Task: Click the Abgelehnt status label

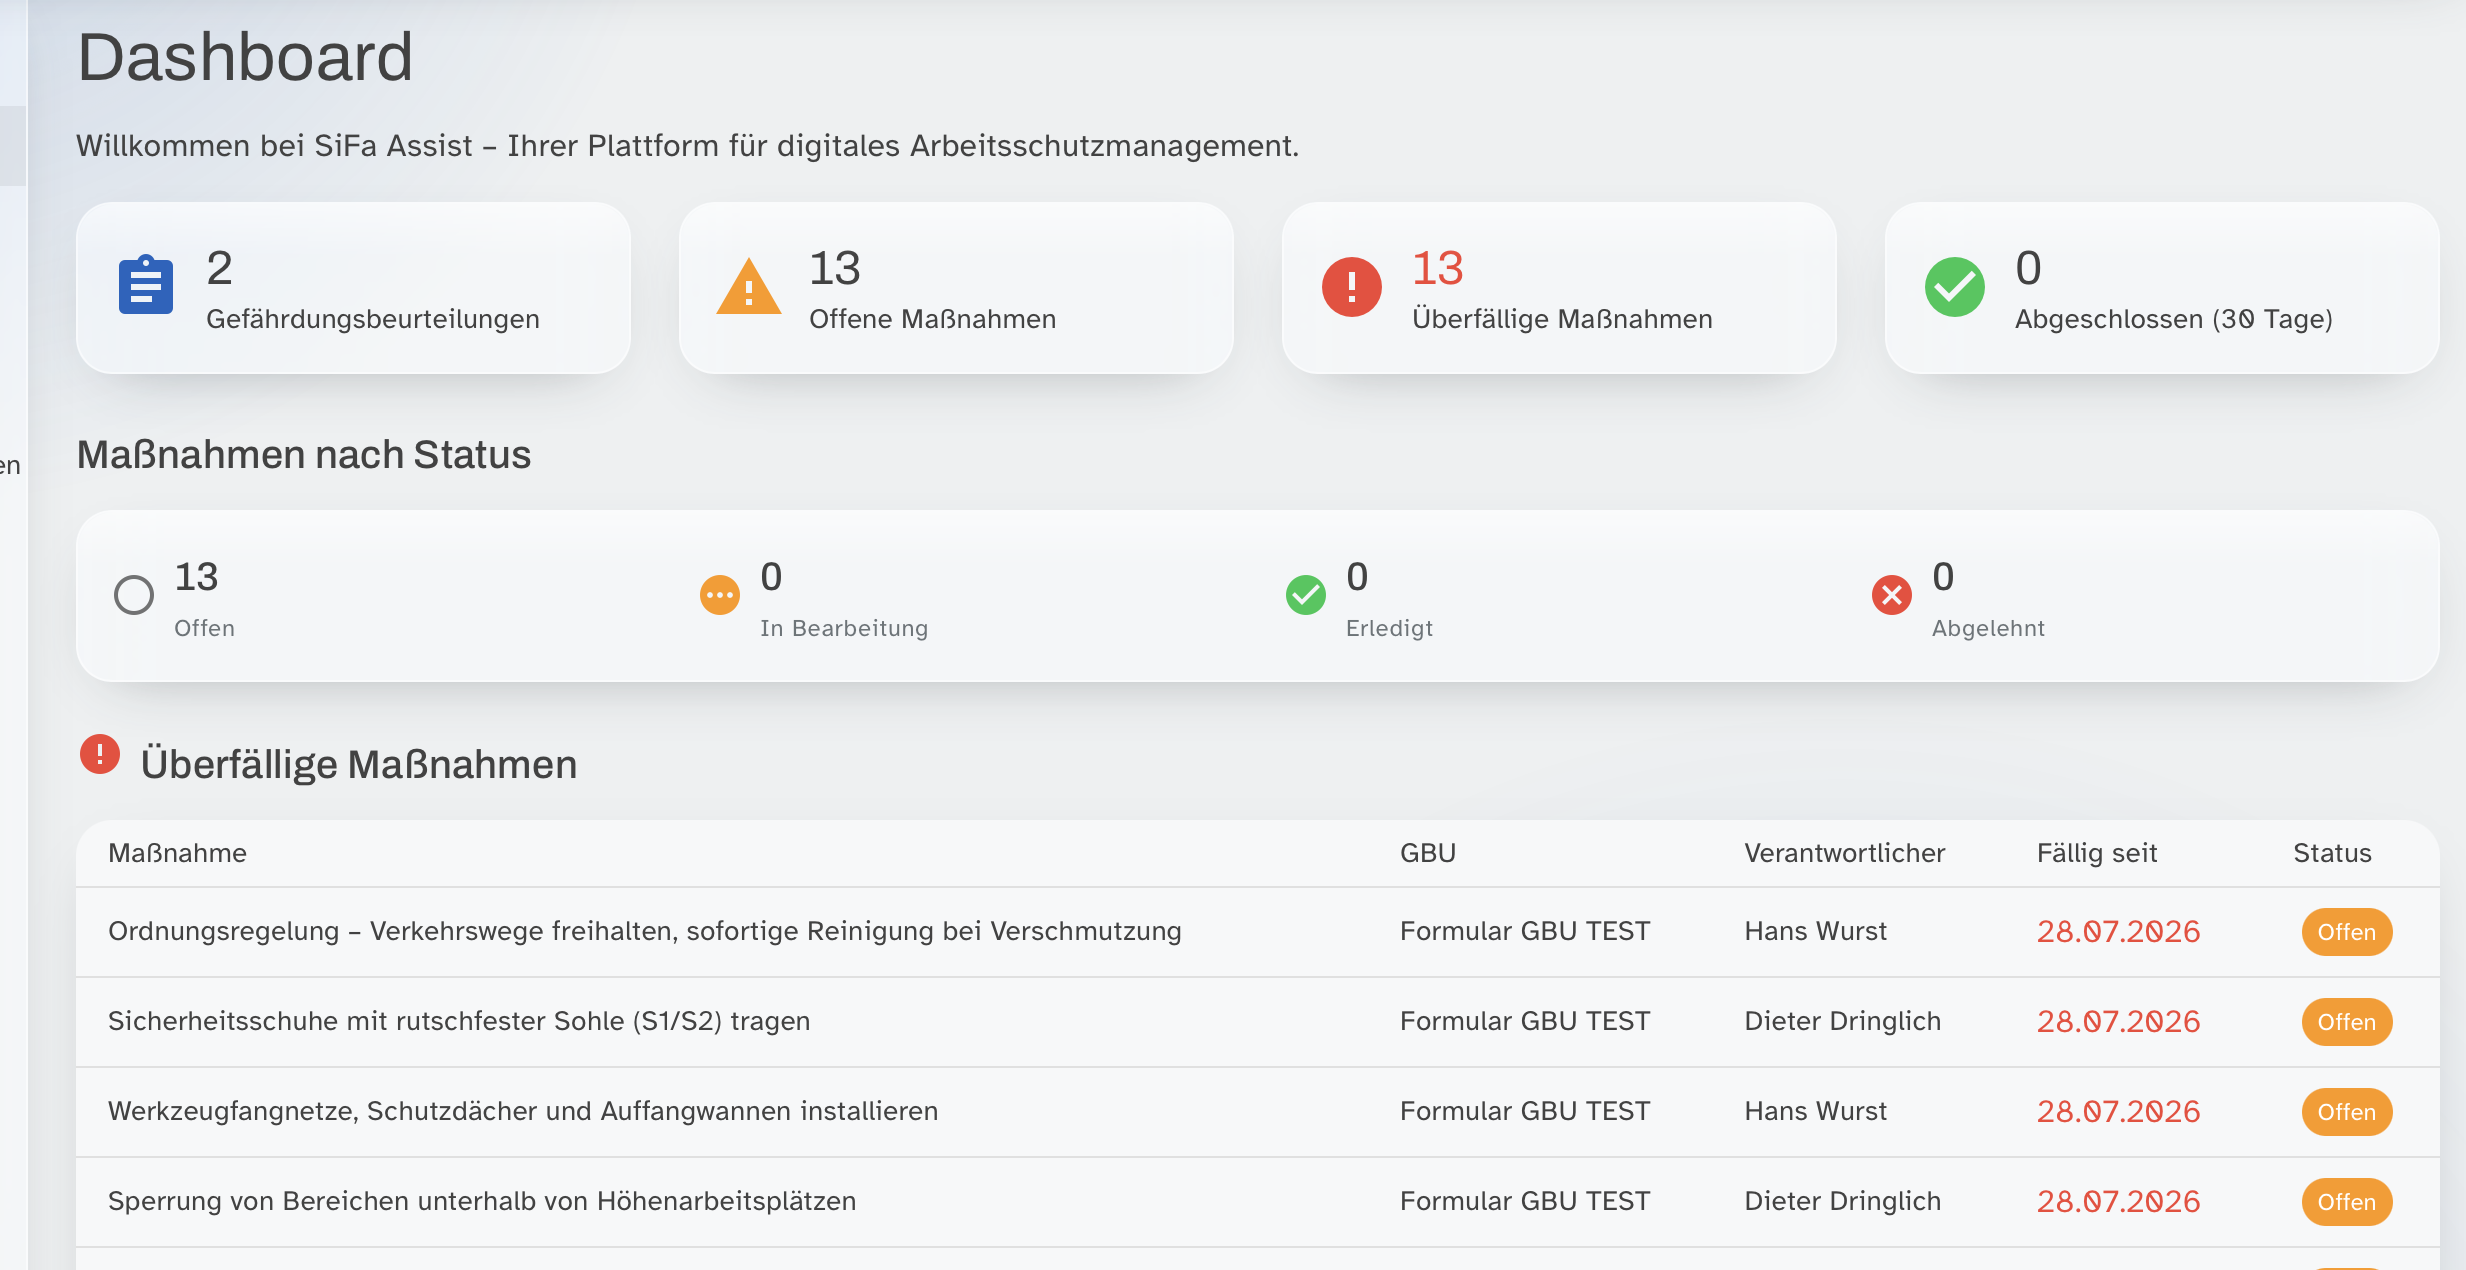Action: pyautogui.click(x=1988, y=628)
